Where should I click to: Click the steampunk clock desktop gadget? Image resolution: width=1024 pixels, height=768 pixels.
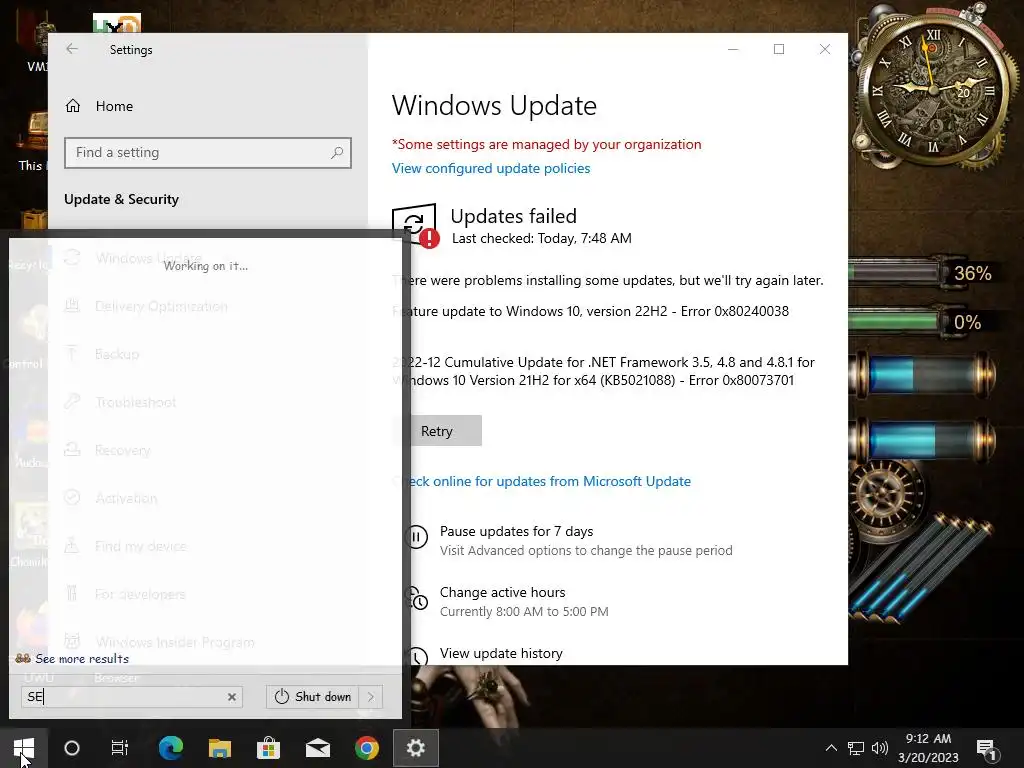(x=933, y=89)
